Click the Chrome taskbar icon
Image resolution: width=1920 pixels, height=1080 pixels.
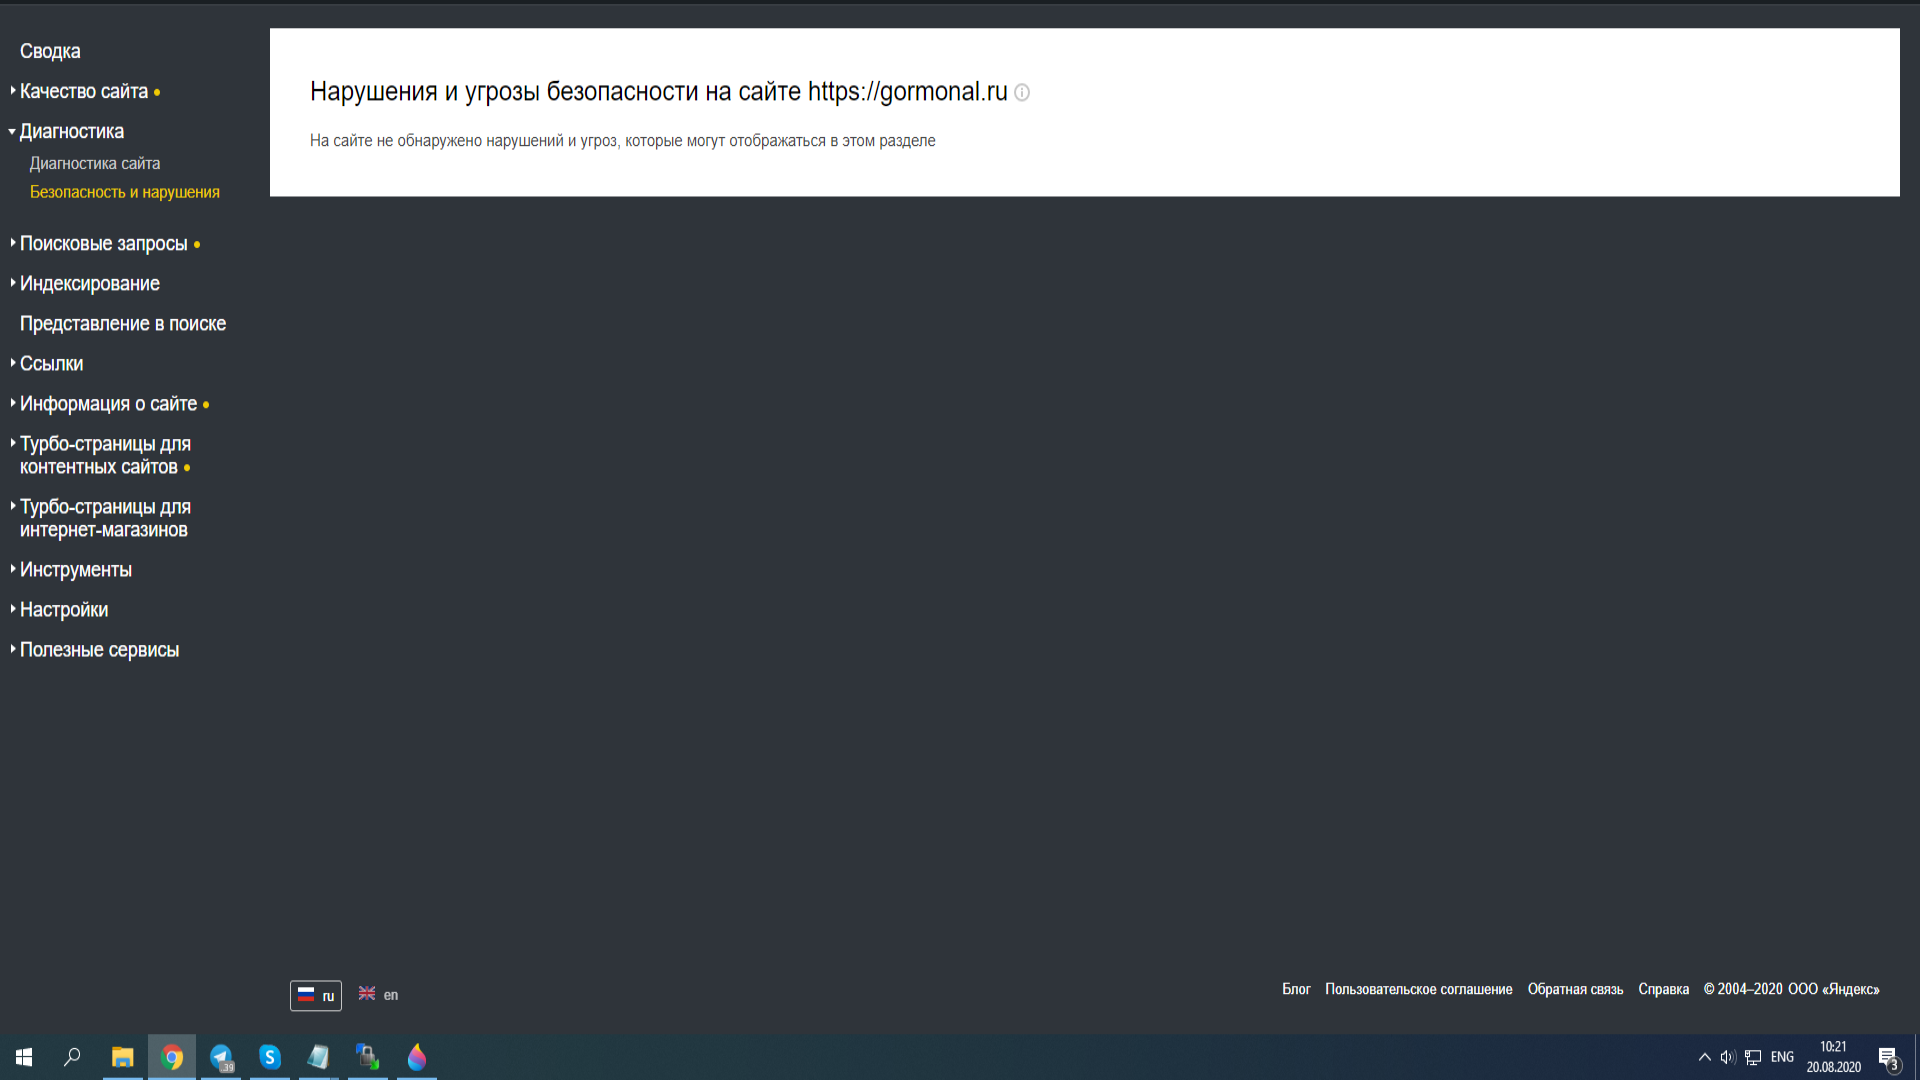pos(172,1057)
